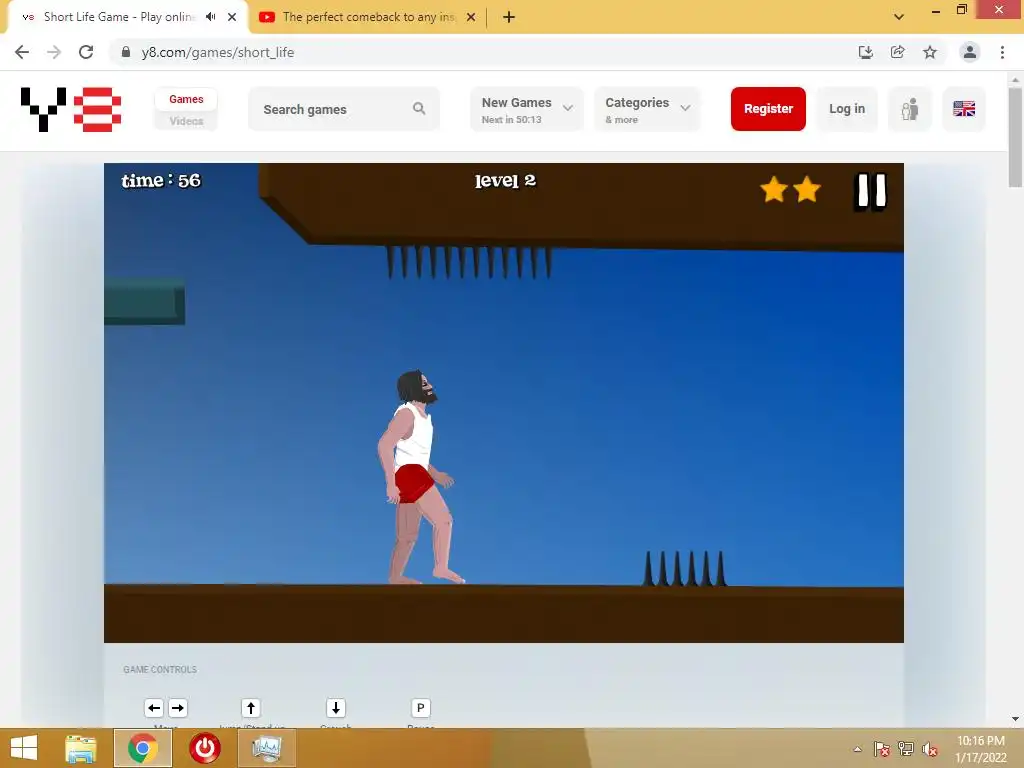Open a new browser tab
Viewport: 1024px width, 768px height.
(x=509, y=17)
